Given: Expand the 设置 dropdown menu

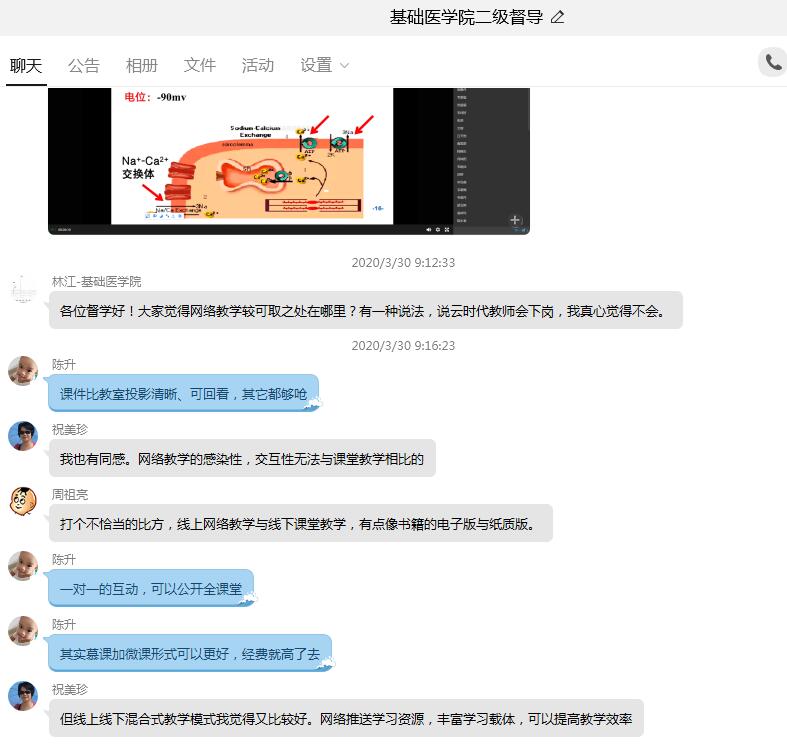Looking at the screenshot, I should 325,65.
